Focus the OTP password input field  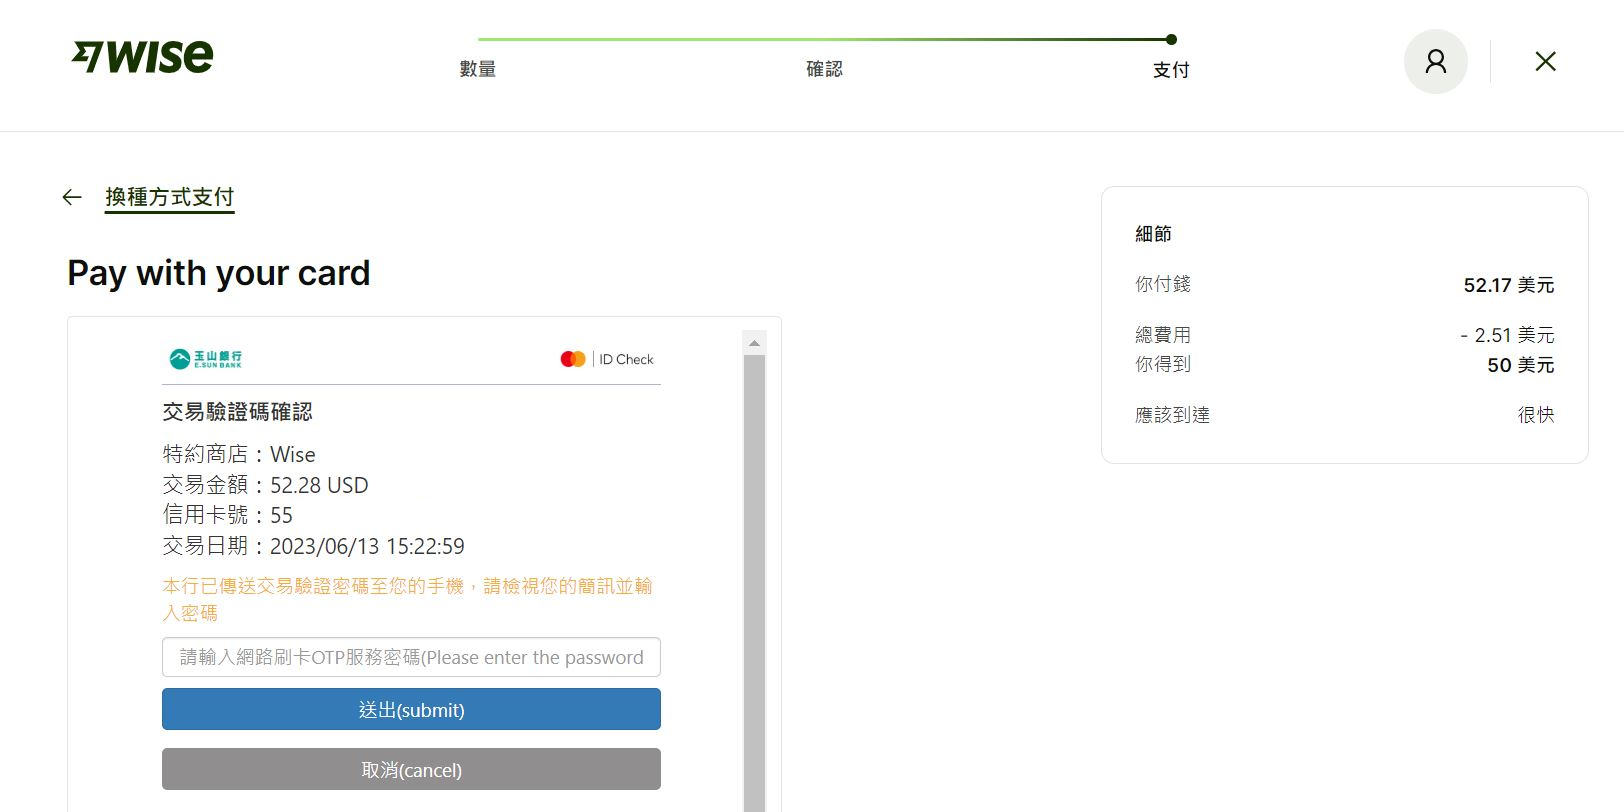[x=411, y=657]
